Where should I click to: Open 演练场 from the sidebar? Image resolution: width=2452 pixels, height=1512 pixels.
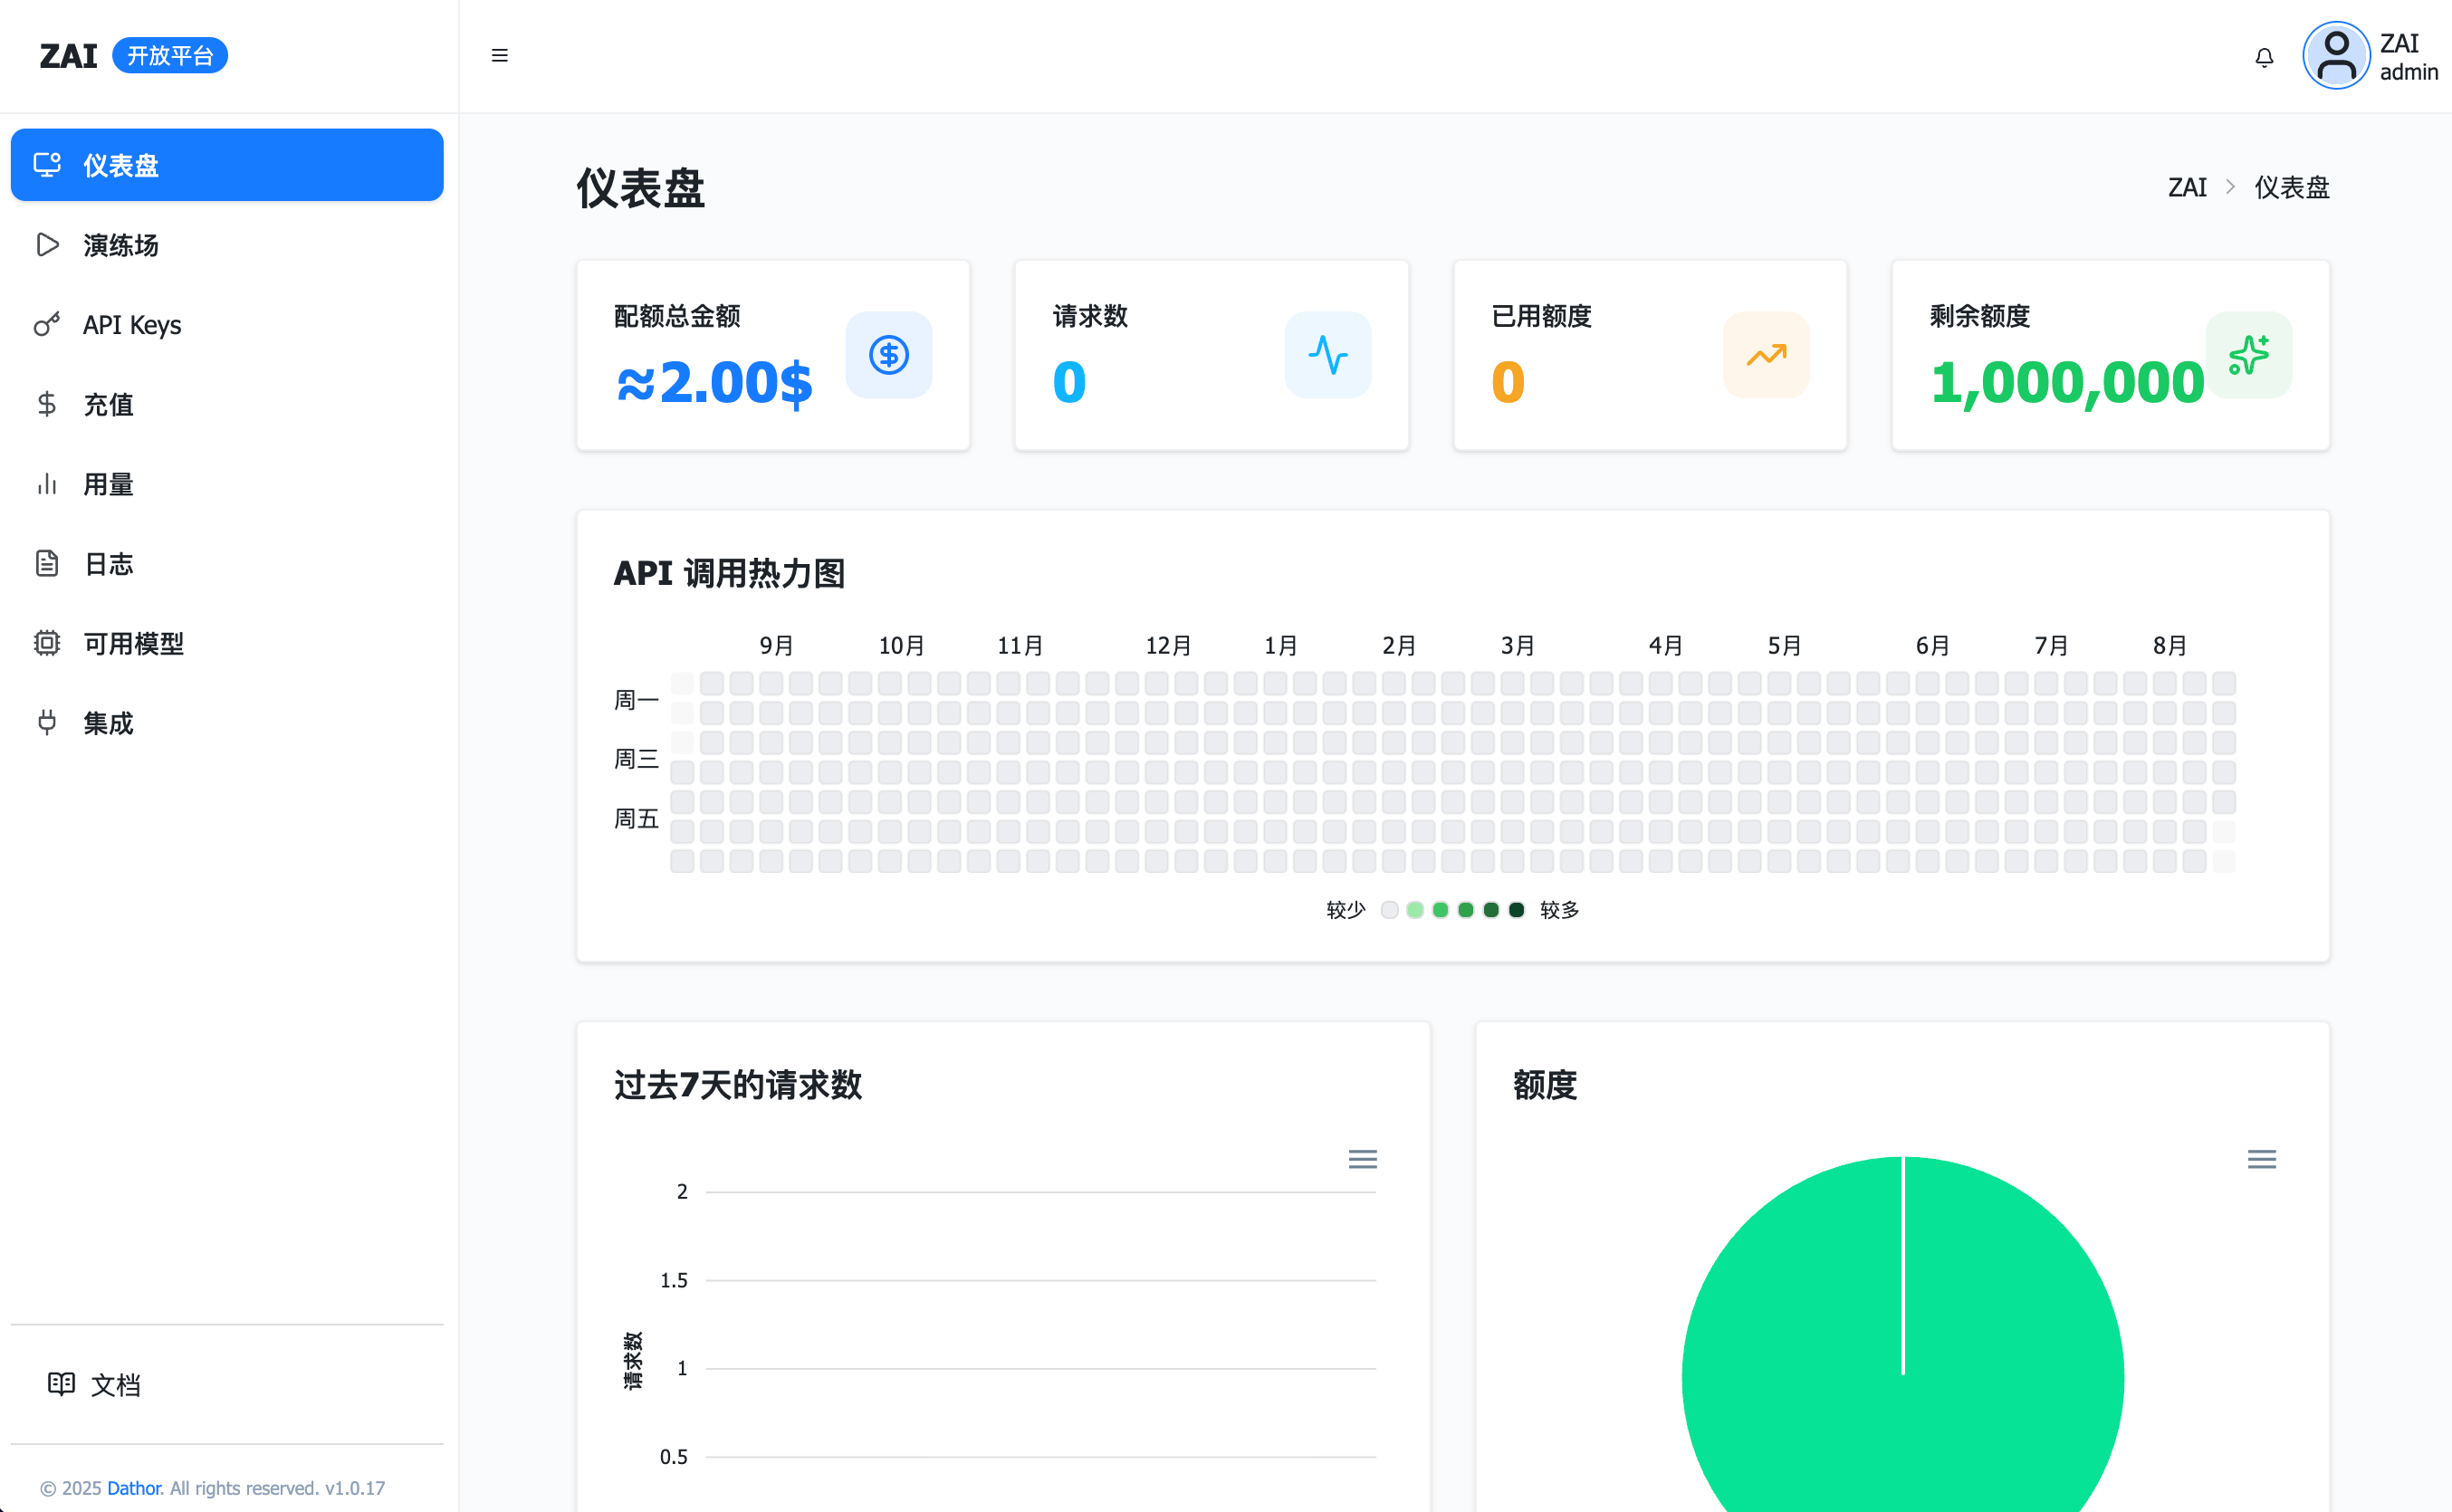pos(120,245)
